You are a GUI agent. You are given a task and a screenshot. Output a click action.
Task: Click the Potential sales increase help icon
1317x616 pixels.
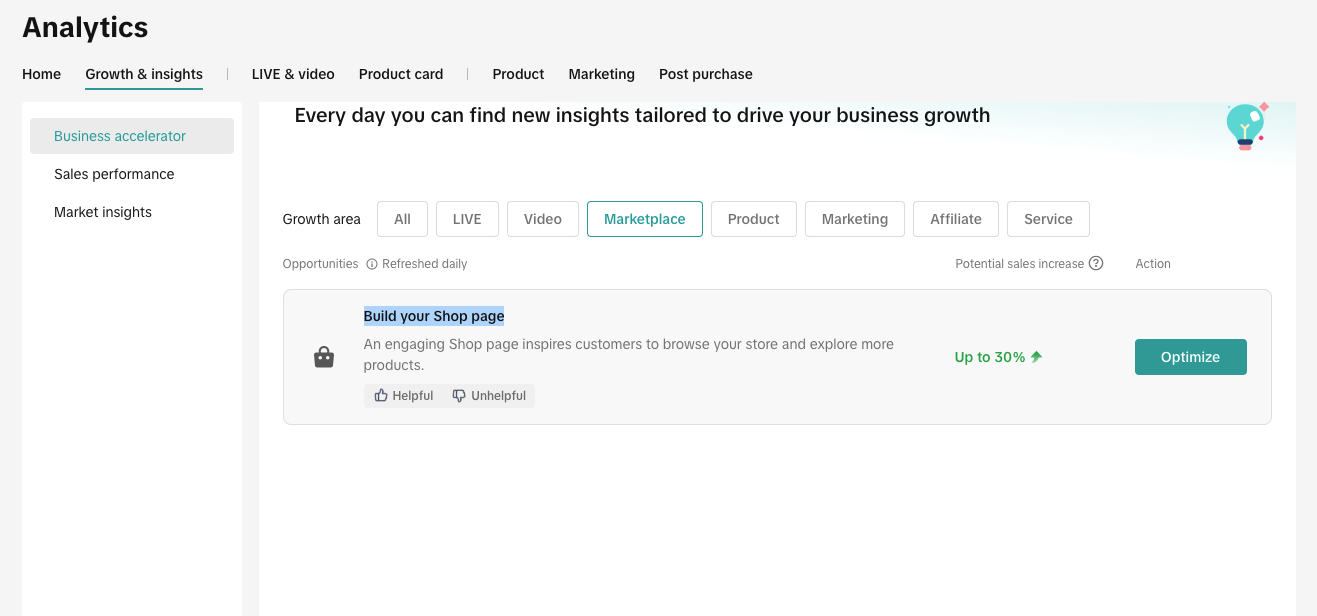pyautogui.click(x=1096, y=264)
